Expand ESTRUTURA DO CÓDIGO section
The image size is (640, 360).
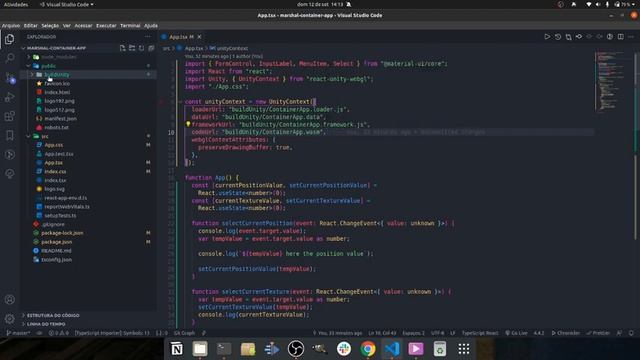pyautogui.click(x=53, y=316)
